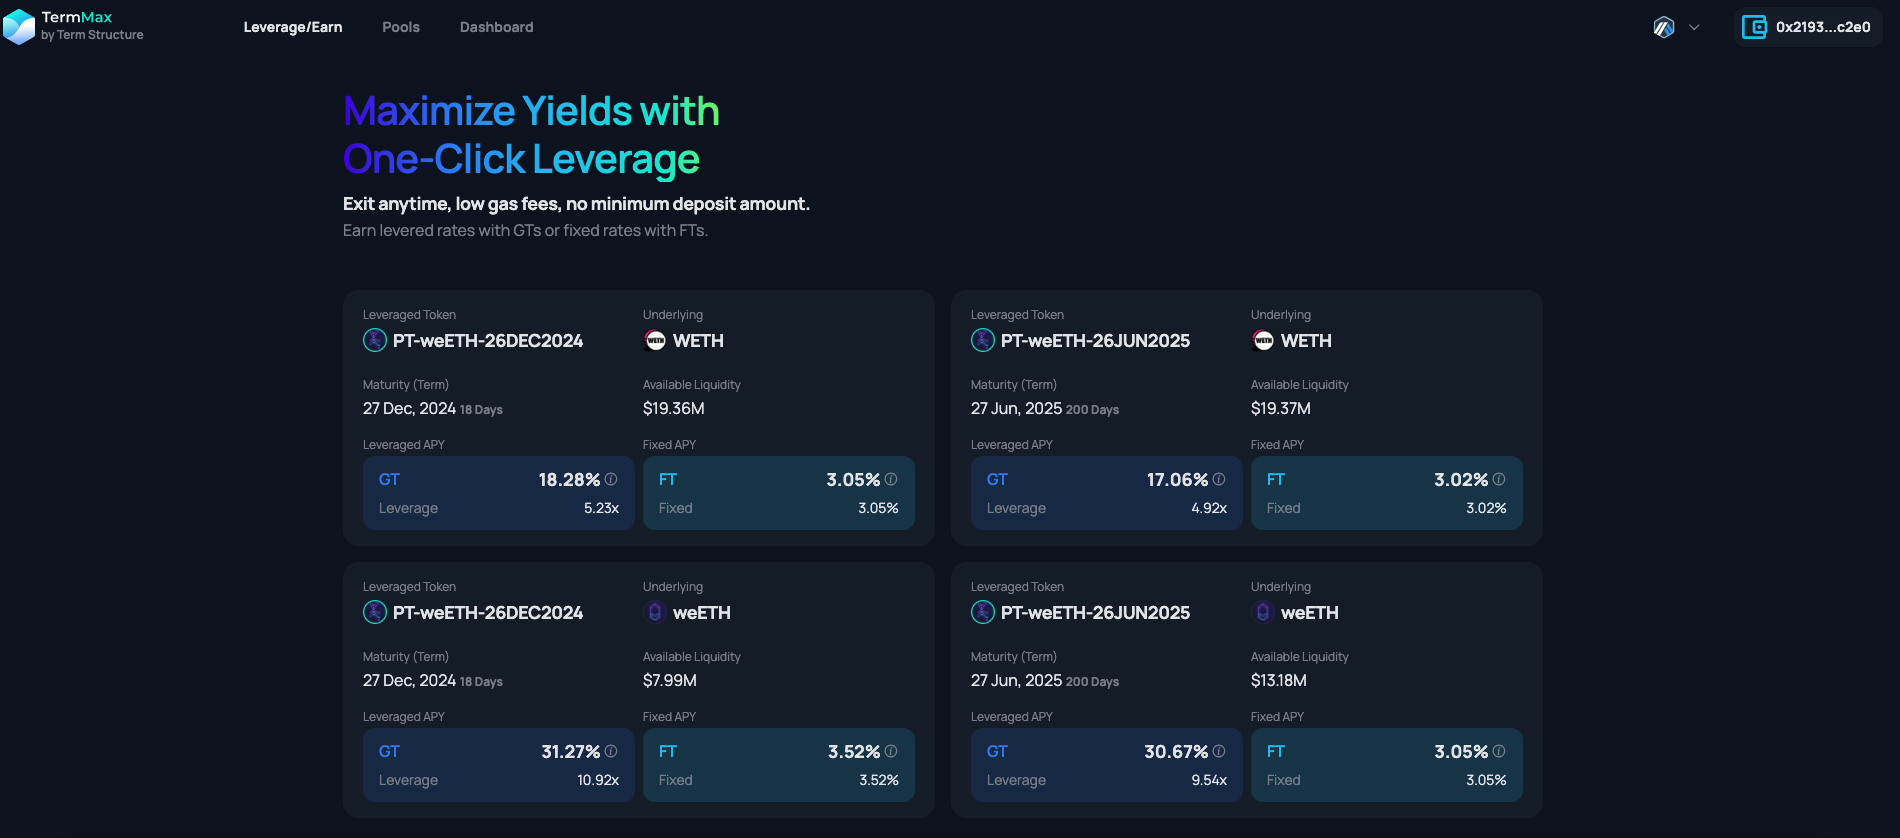Select GT Leverage 5.23x option
Image resolution: width=1900 pixels, height=838 pixels.
pyautogui.click(x=498, y=493)
